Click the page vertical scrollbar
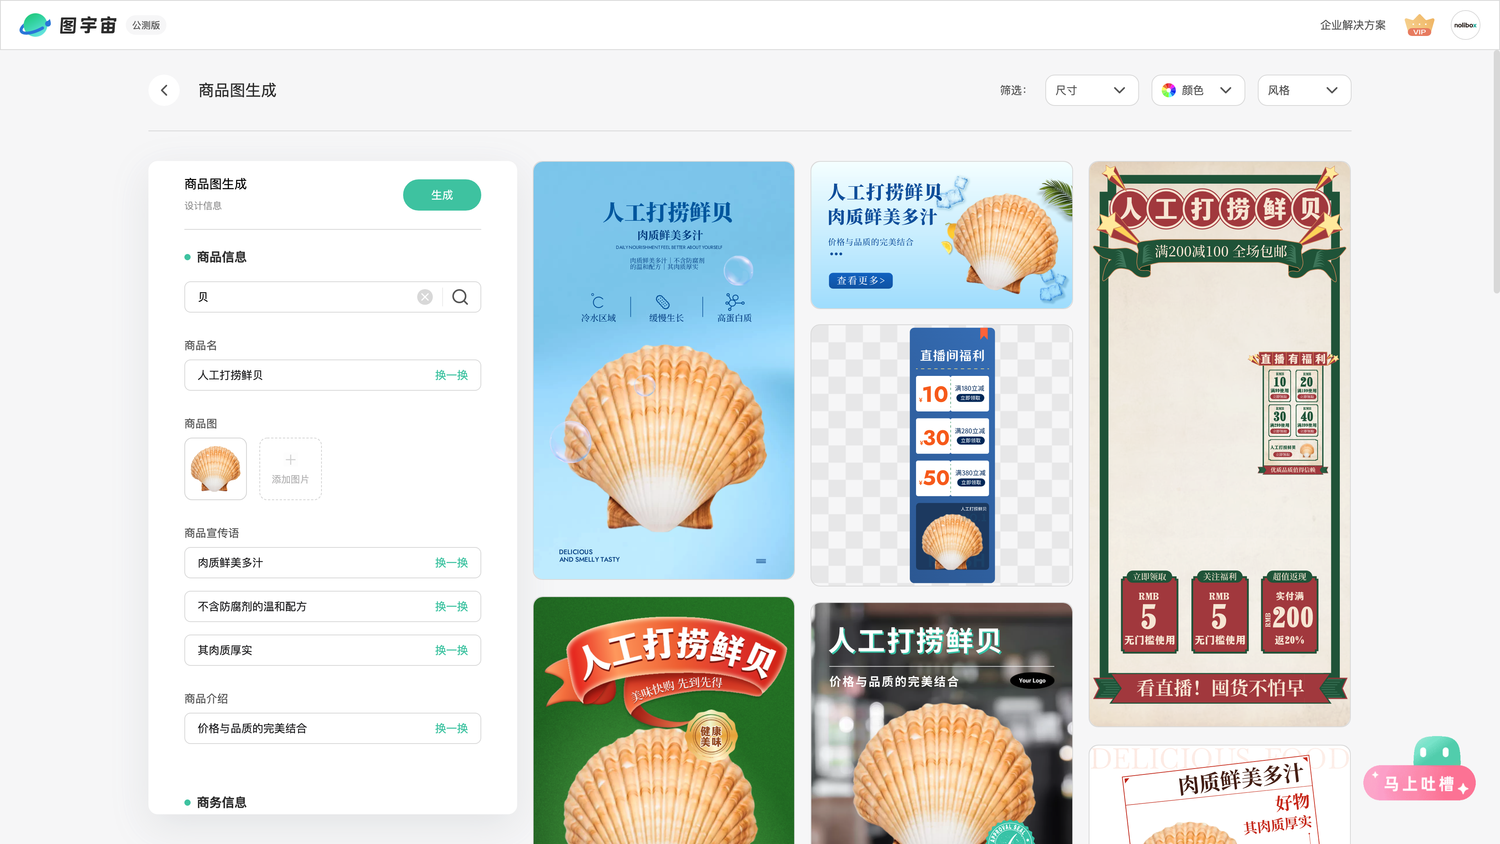 tap(1495, 170)
